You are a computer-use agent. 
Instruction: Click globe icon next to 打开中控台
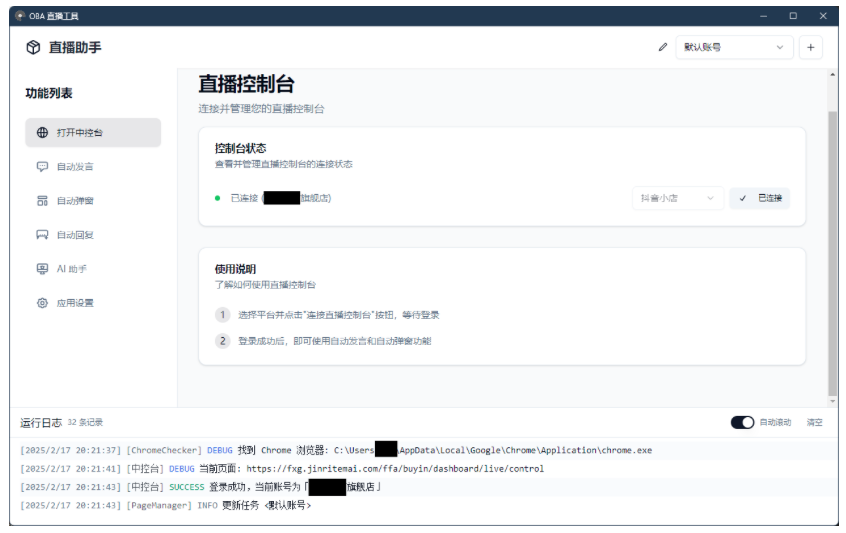pyautogui.click(x=42, y=133)
